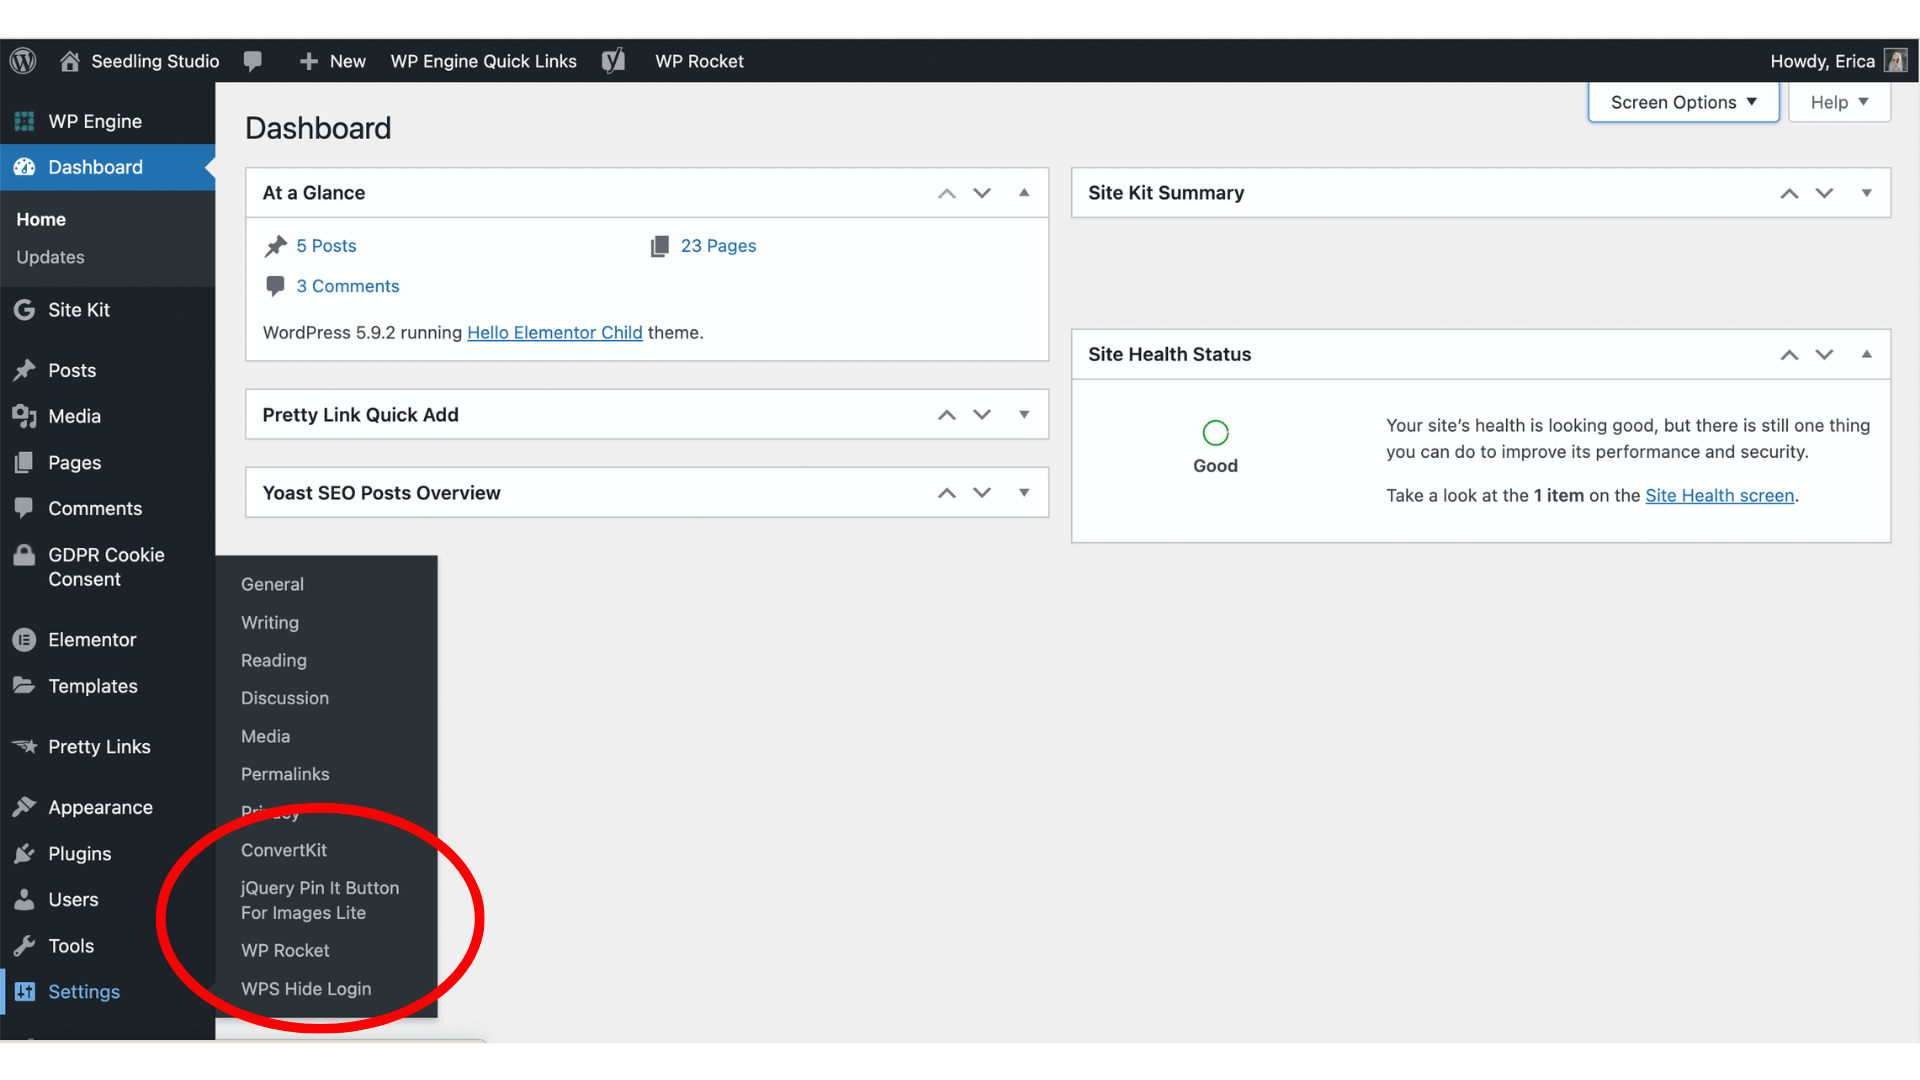Open Reading settings from the submenu
Viewport: 1920px width, 1080px height.
click(273, 660)
